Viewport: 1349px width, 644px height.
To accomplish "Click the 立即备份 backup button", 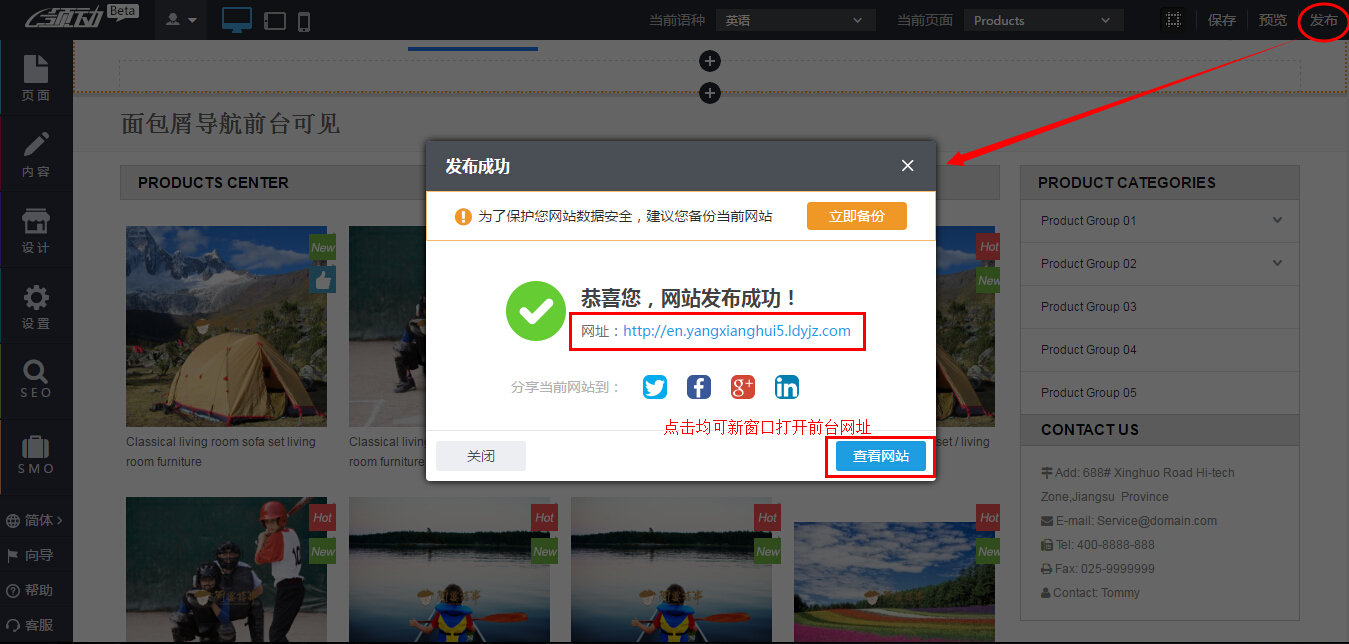I will 856,215.
